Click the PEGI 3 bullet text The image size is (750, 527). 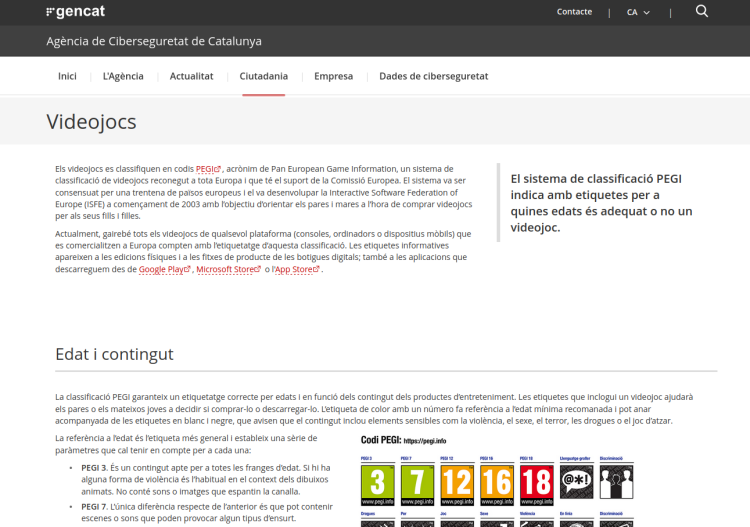click(x=206, y=479)
